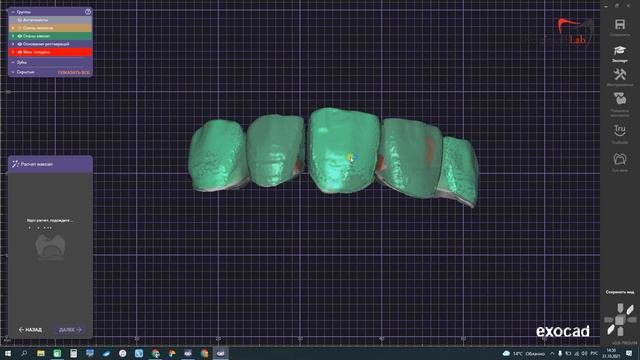Expand the Основания реставраций group arrow
Viewport: 640px width, 360px height.
point(13,44)
